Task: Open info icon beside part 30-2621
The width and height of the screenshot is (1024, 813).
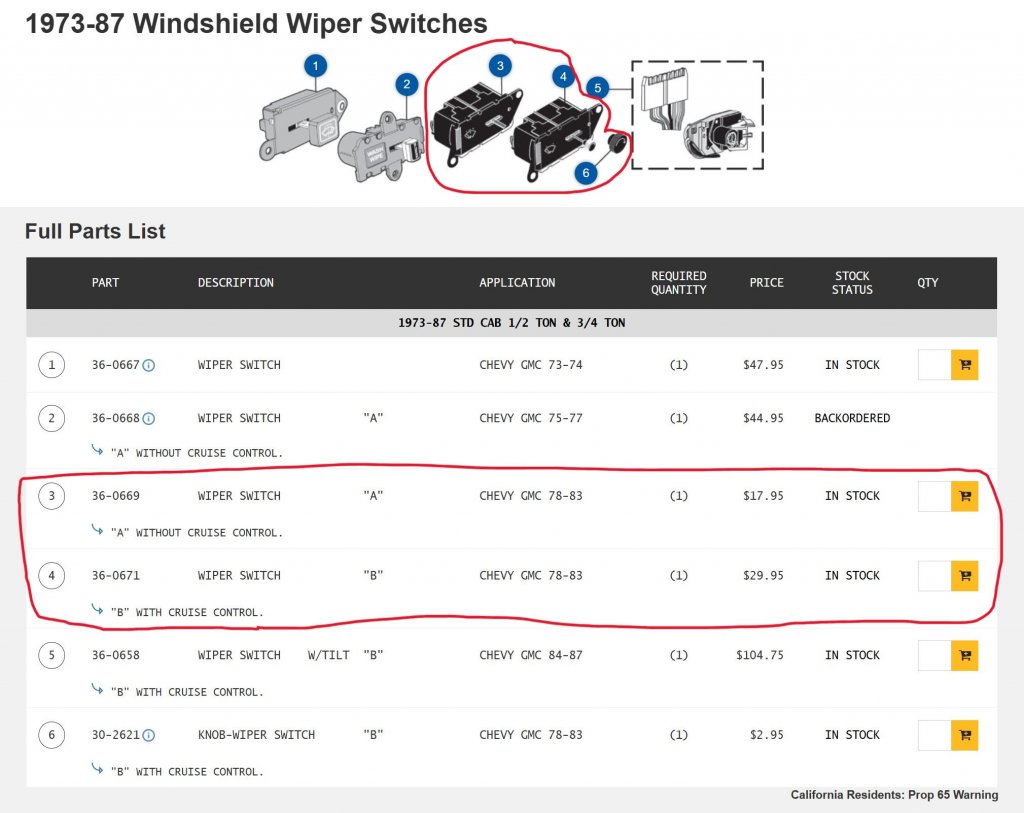Action: click(x=149, y=735)
